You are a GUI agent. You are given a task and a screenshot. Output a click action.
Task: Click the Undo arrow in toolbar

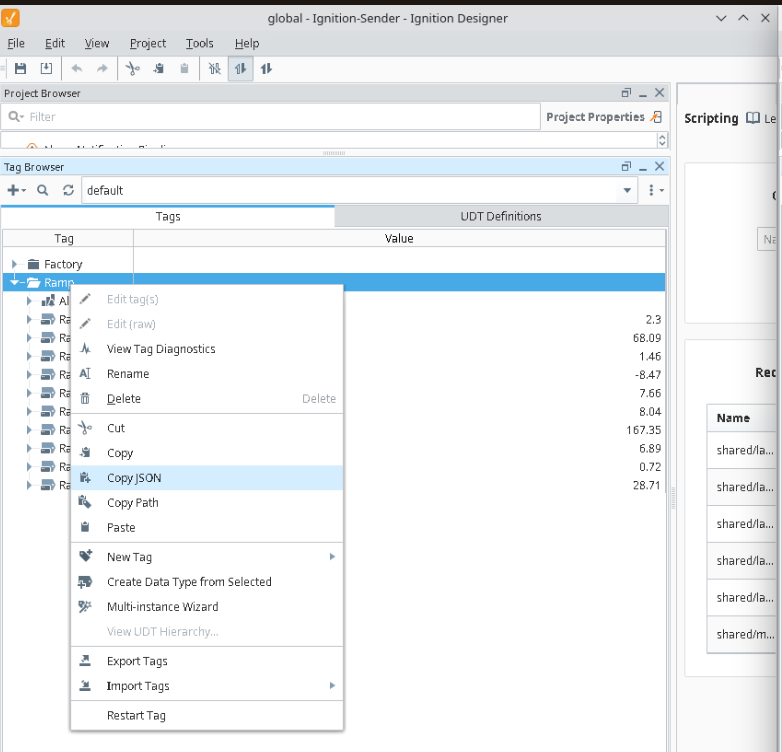click(x=76, y=68)
